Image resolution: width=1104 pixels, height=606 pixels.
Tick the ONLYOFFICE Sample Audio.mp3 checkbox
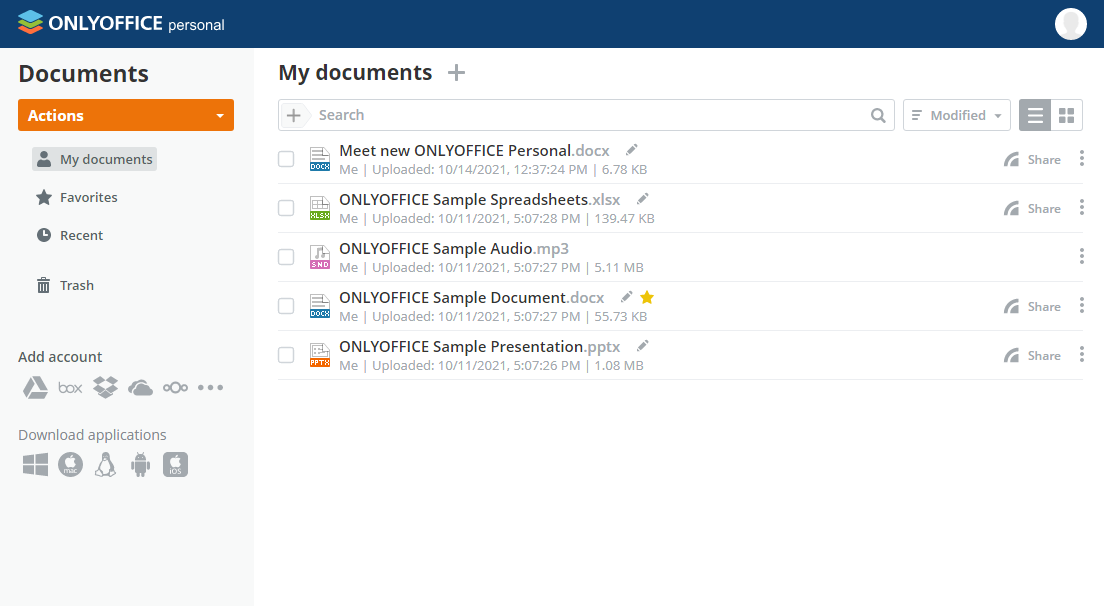[x=286, y=257]
